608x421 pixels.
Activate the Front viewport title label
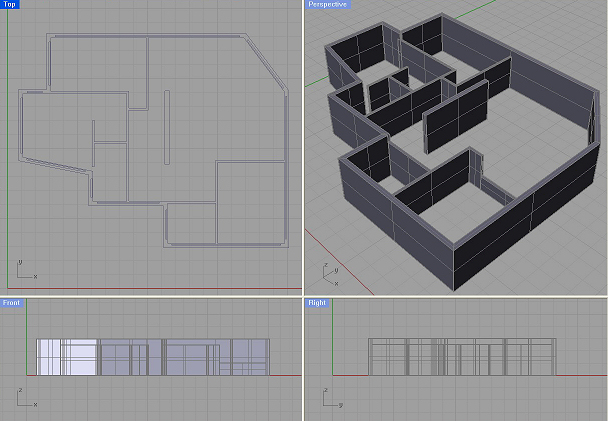11,303
